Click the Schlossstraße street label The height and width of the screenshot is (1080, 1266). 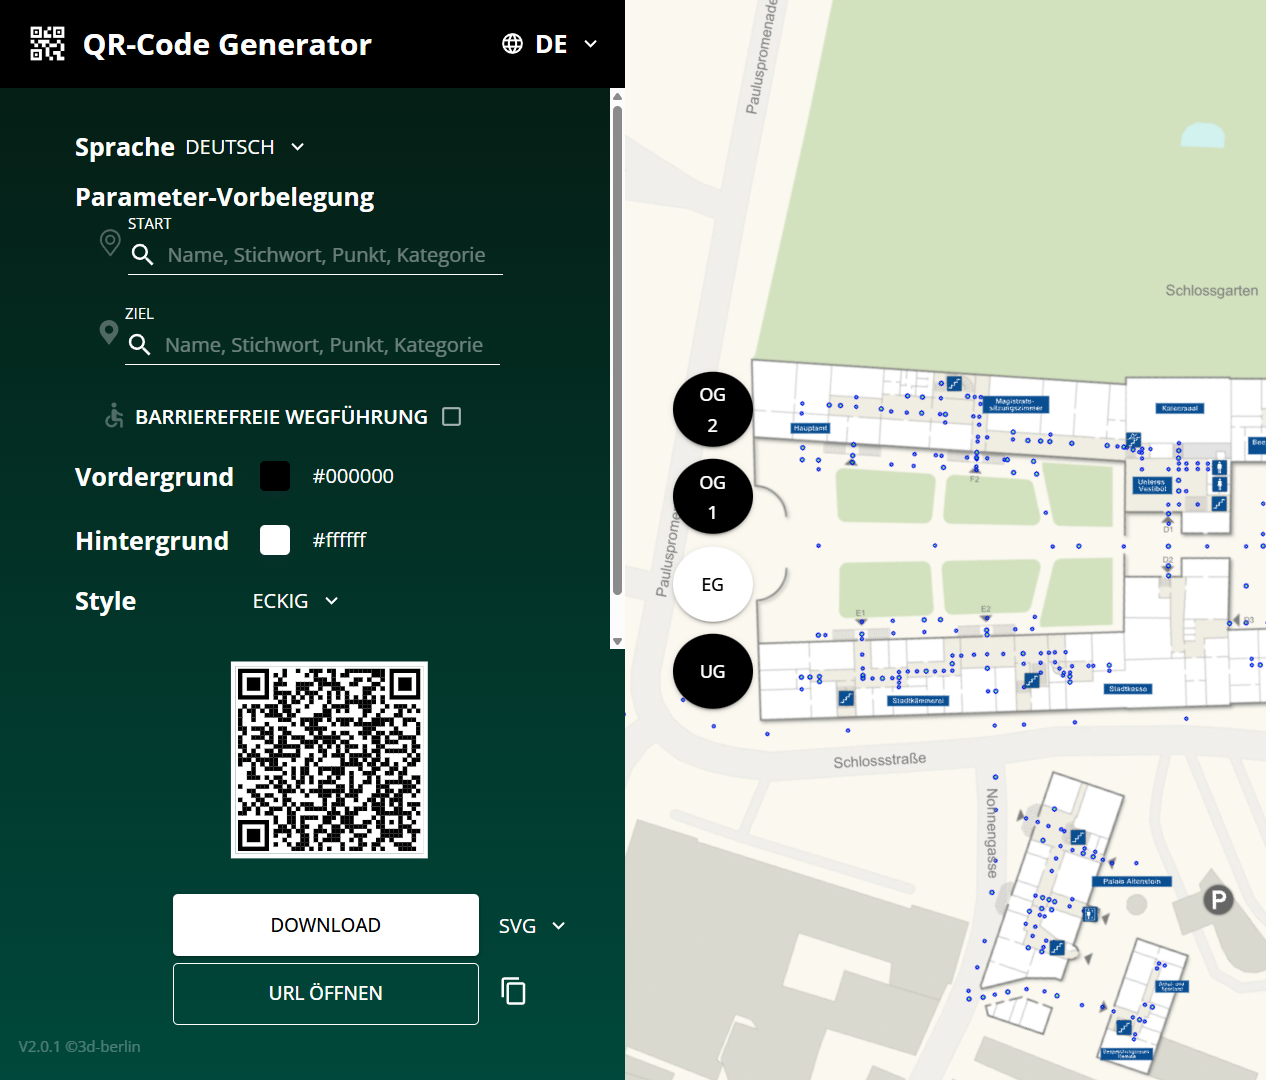click(x=880, y=760)
